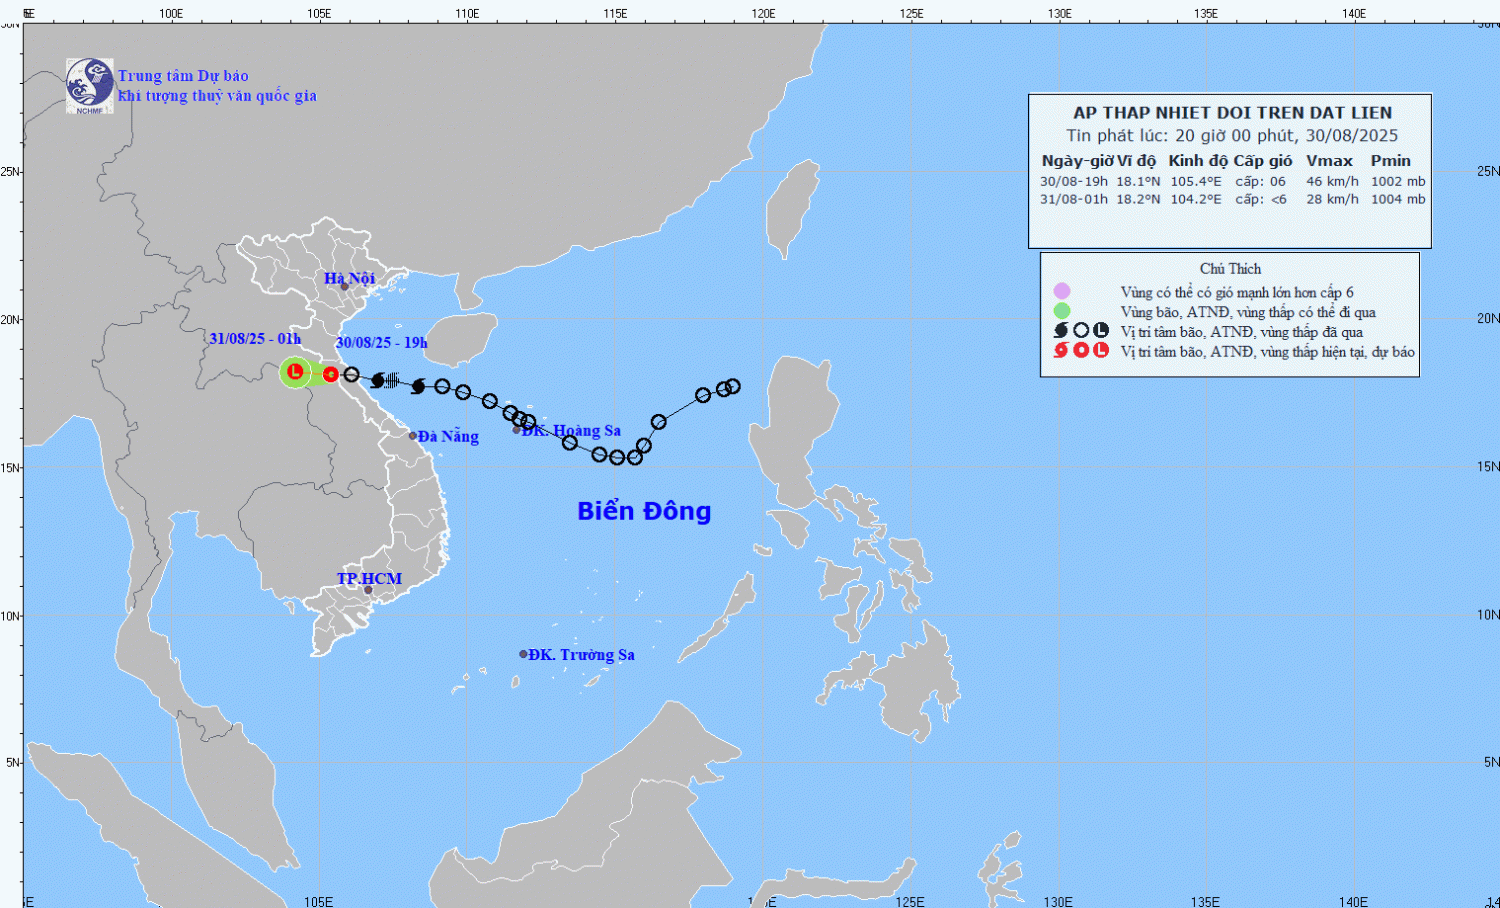Click the ĐK. Trường Sa label

581,655
